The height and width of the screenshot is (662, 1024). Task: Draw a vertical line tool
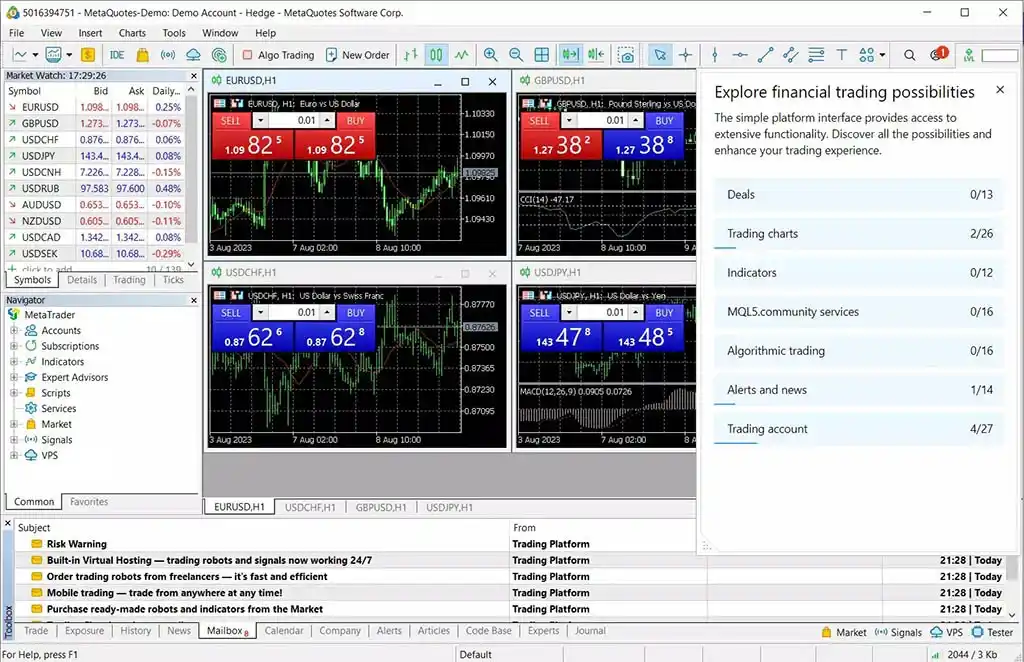(714, 55)
